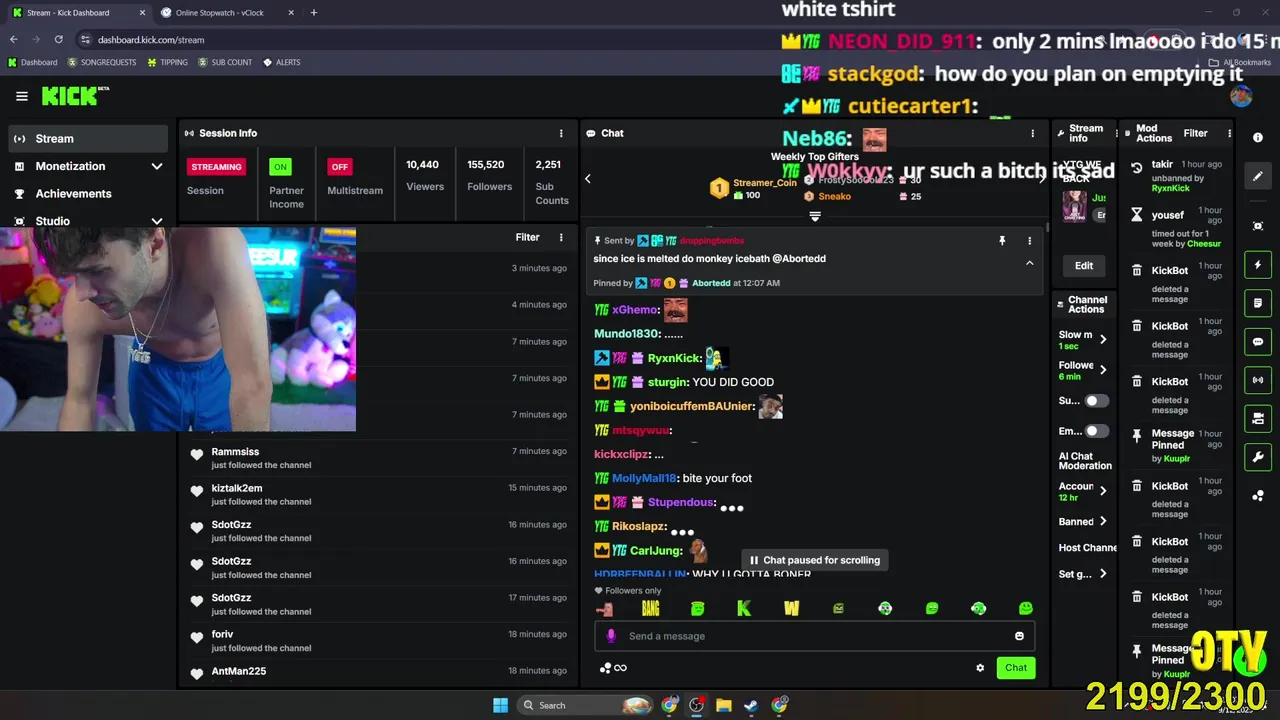Screen dimensions: 1280x720
Task: Click the pencil edit icon in right toolbar
Action: coord(1258,176)
